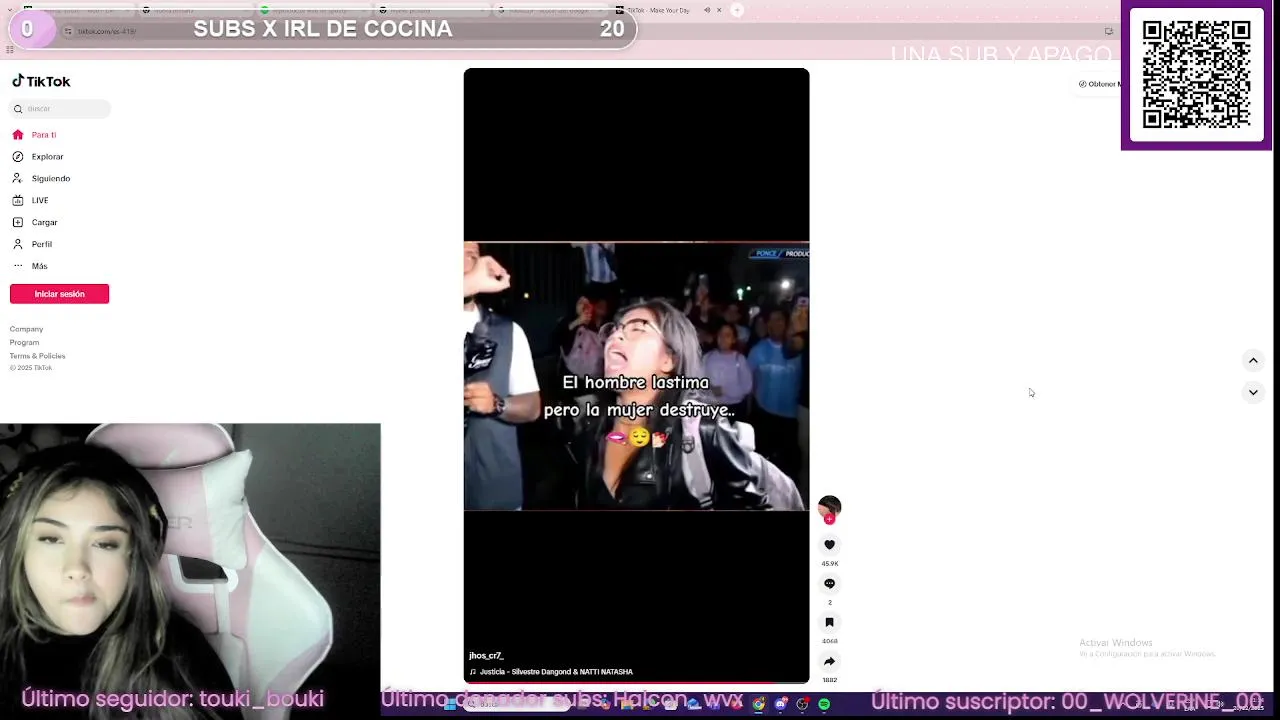Save the video with the bookmark icon
1280x720 pixels.
click(829, 622)
